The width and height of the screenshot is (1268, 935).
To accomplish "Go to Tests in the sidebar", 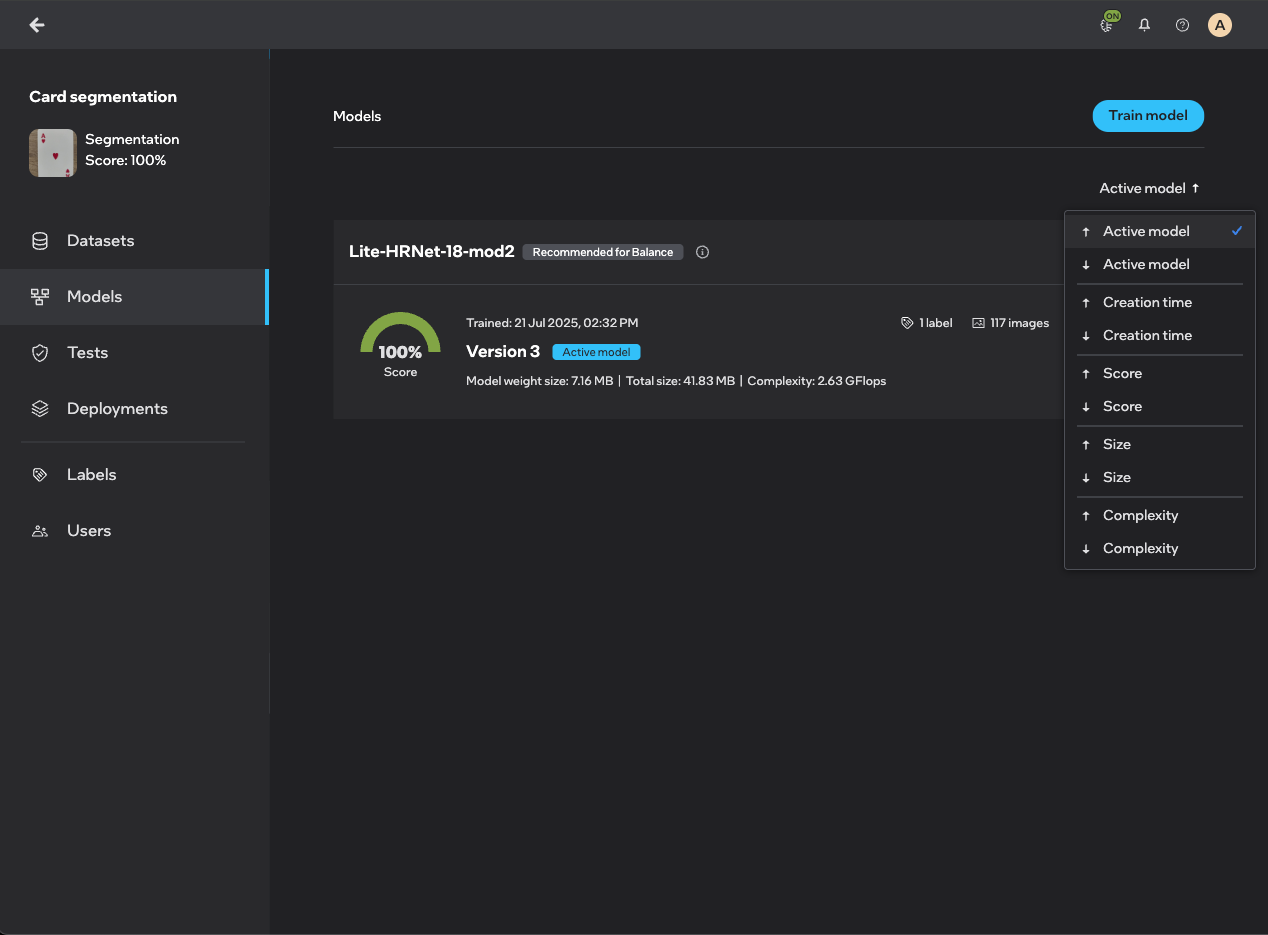I will pos(87,353).
